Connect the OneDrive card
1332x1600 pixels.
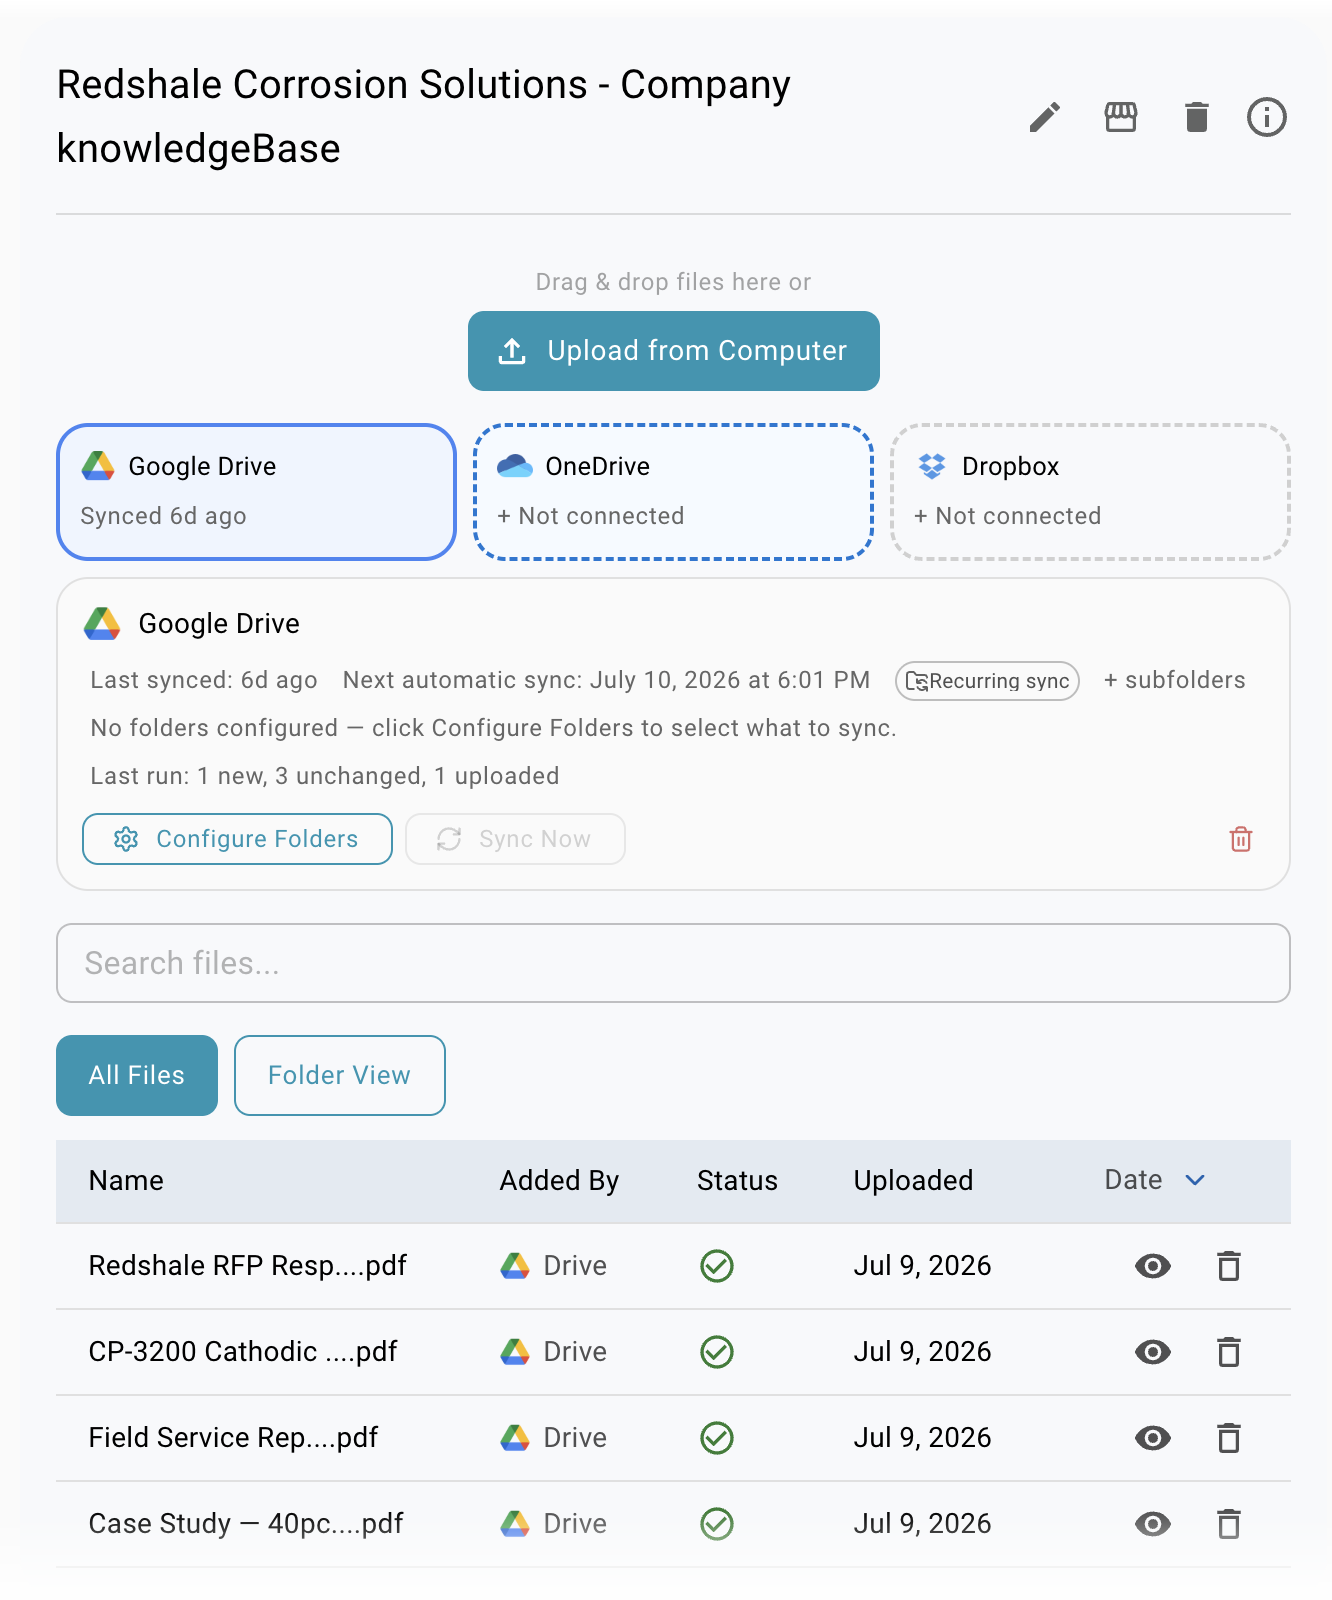(x=673, y=492)
